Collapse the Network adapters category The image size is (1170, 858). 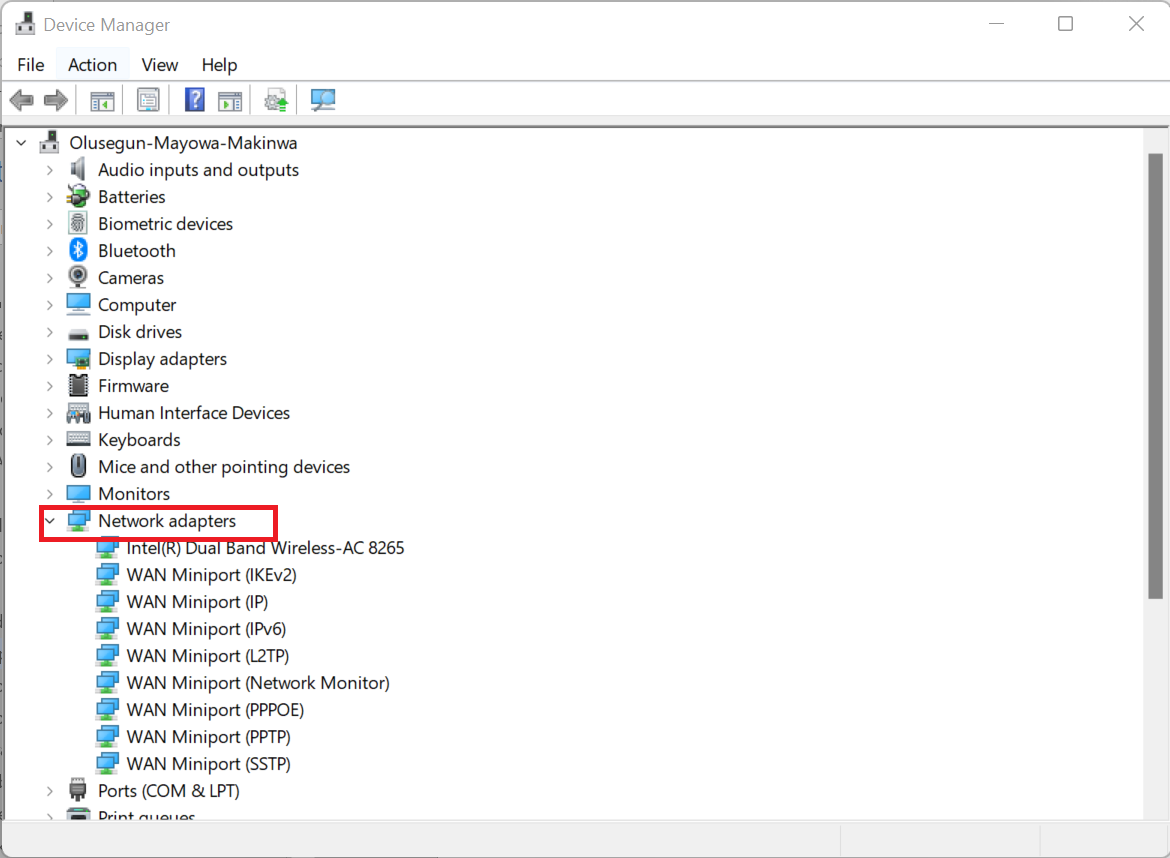coord(49,521)
